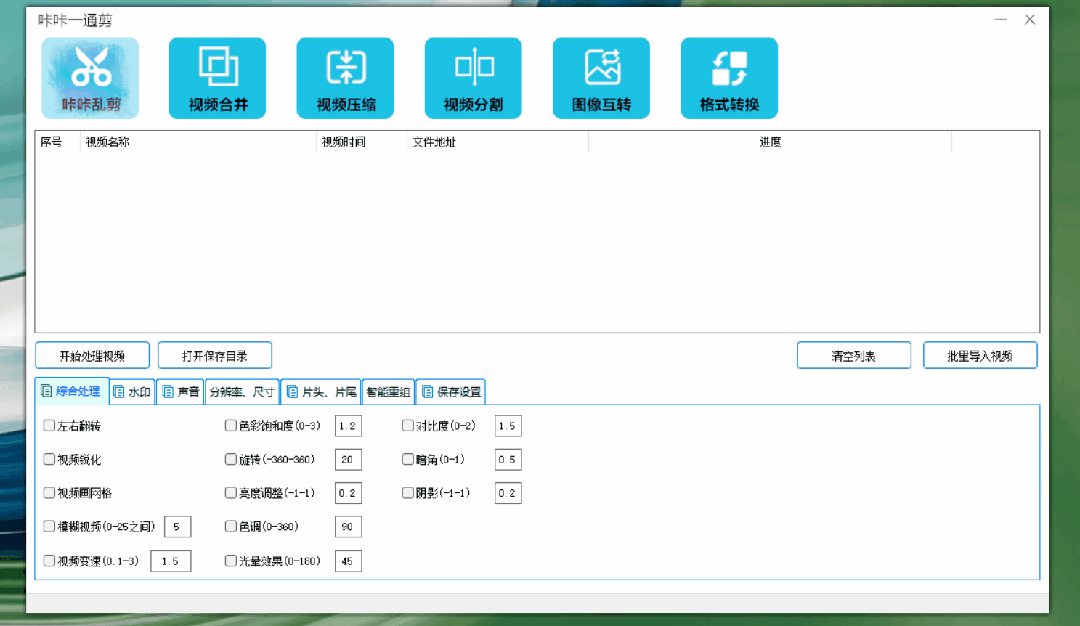Enable the 视频画网格 checkbox
Image resolution: width=1080 pixels, height=626 pixels.
[x=49, y=492]
